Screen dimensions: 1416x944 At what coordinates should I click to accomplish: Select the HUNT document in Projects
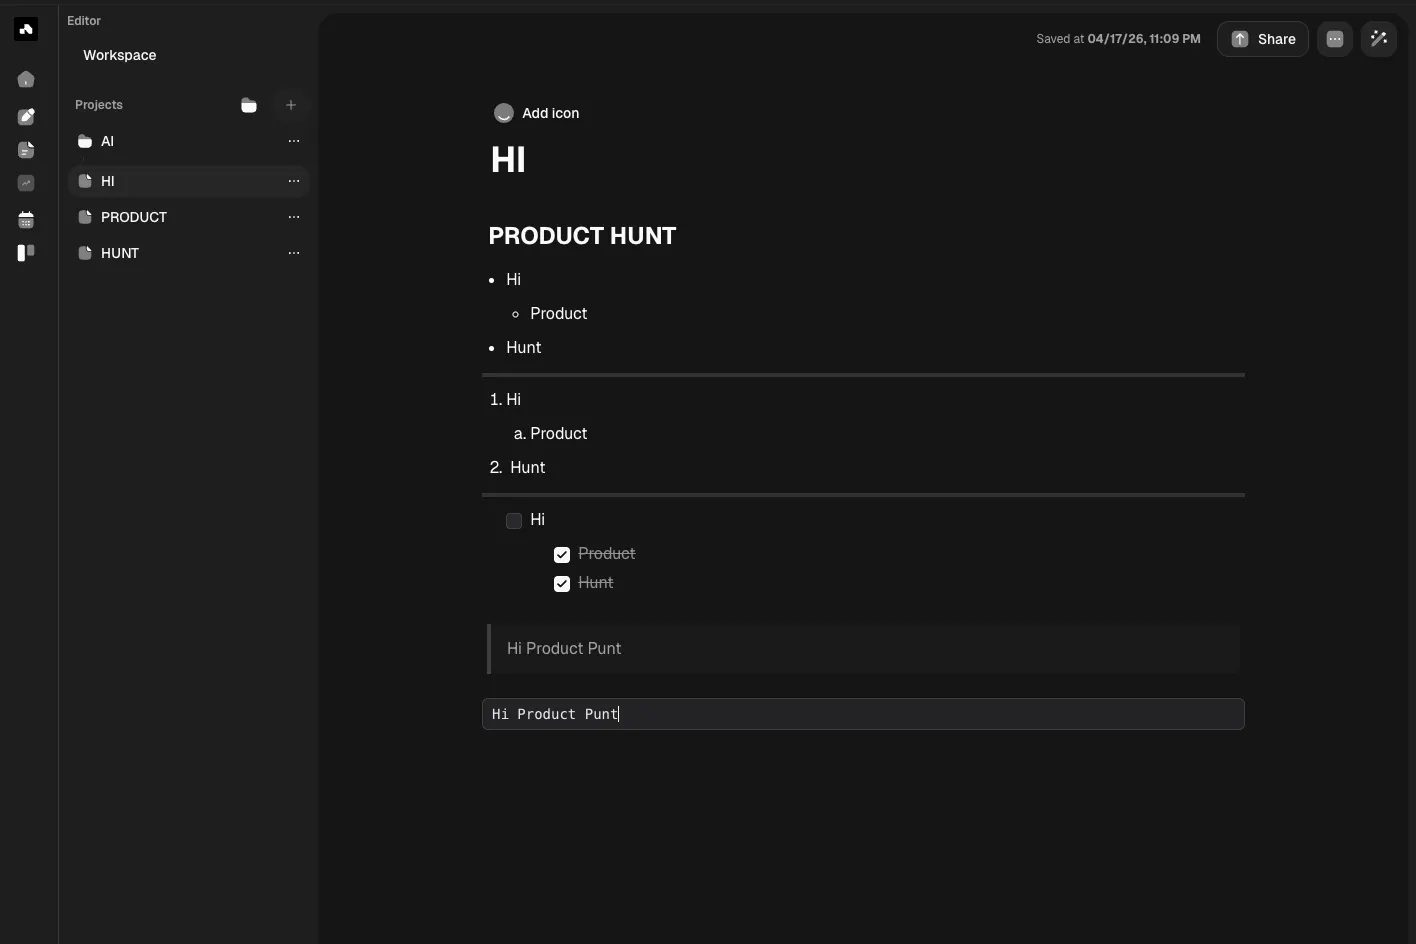(x=188, y=253)
